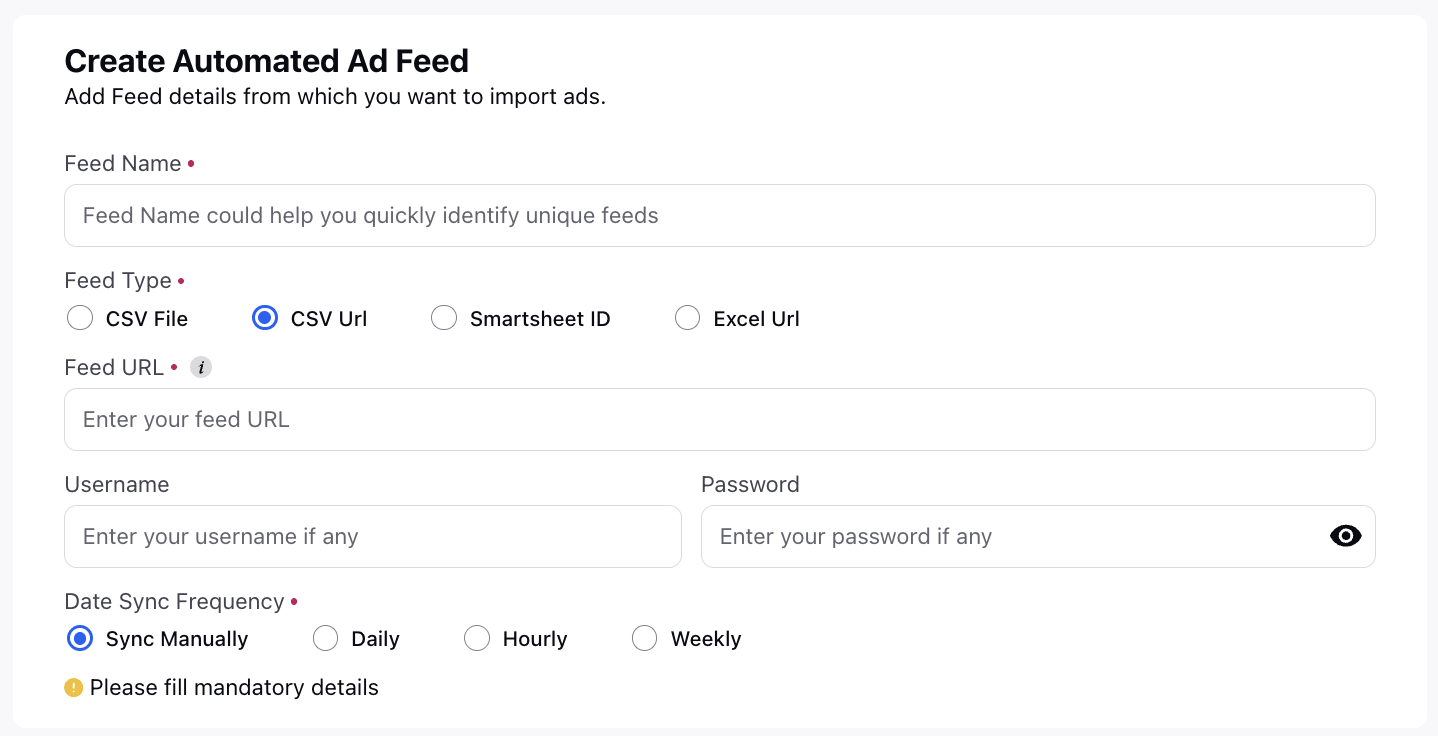Set sync frequency to Daily

point(326,639)
